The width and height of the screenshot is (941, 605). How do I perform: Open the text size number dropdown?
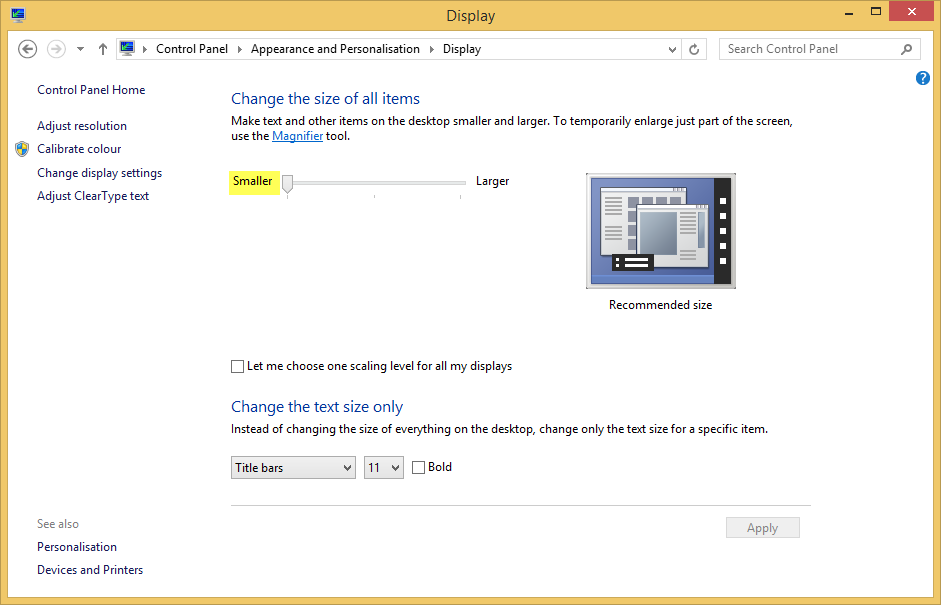394,467
